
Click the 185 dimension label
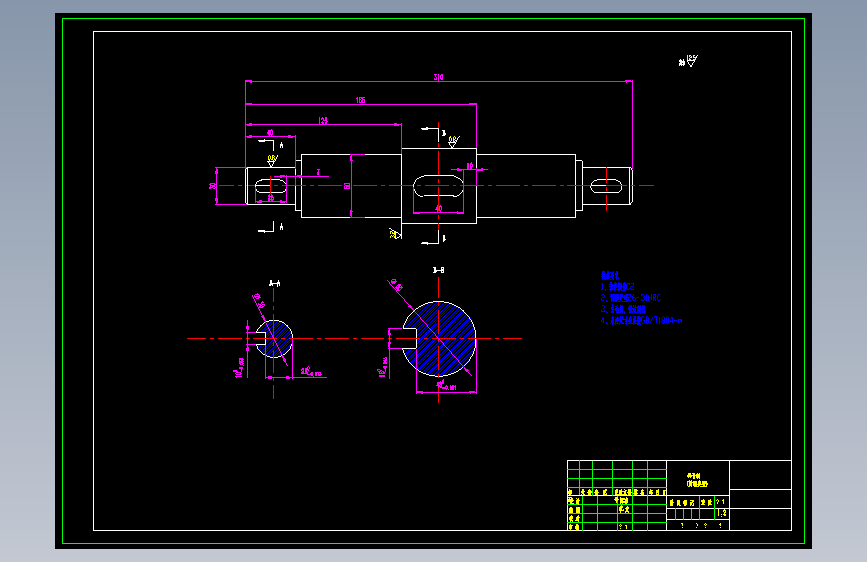click(360, 100)
